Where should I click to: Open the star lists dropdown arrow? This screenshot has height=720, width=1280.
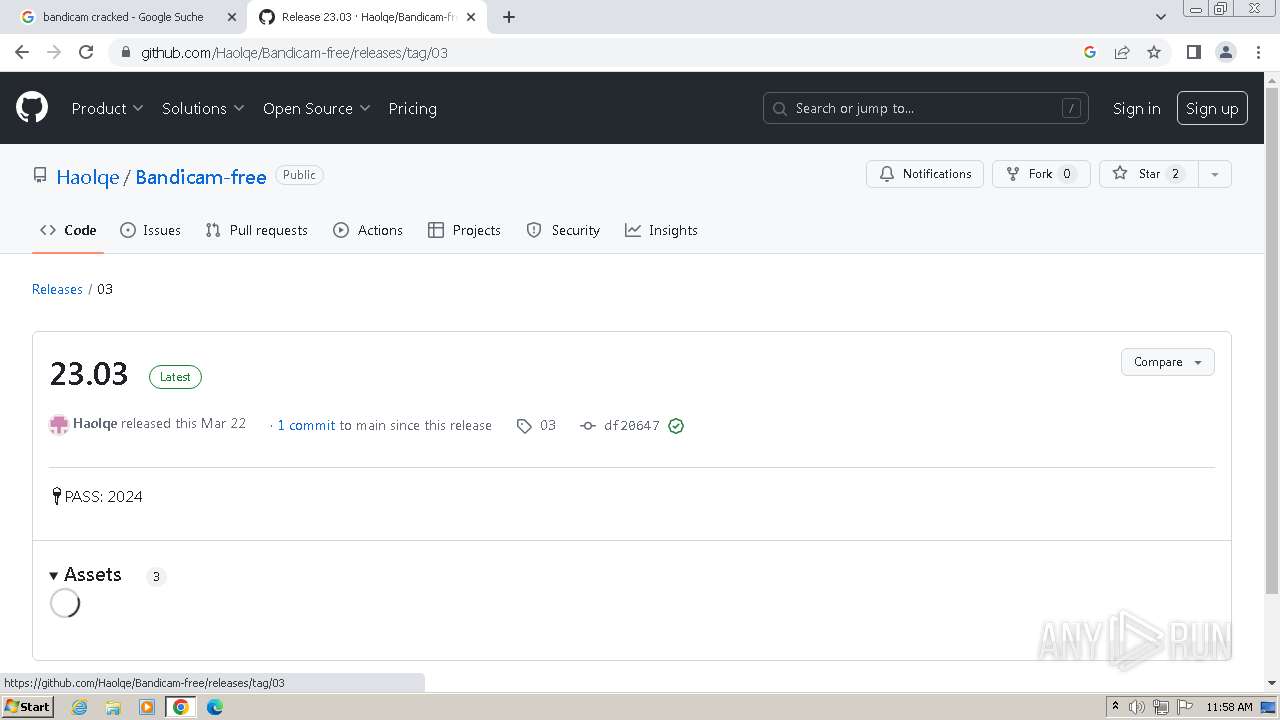1215,174
